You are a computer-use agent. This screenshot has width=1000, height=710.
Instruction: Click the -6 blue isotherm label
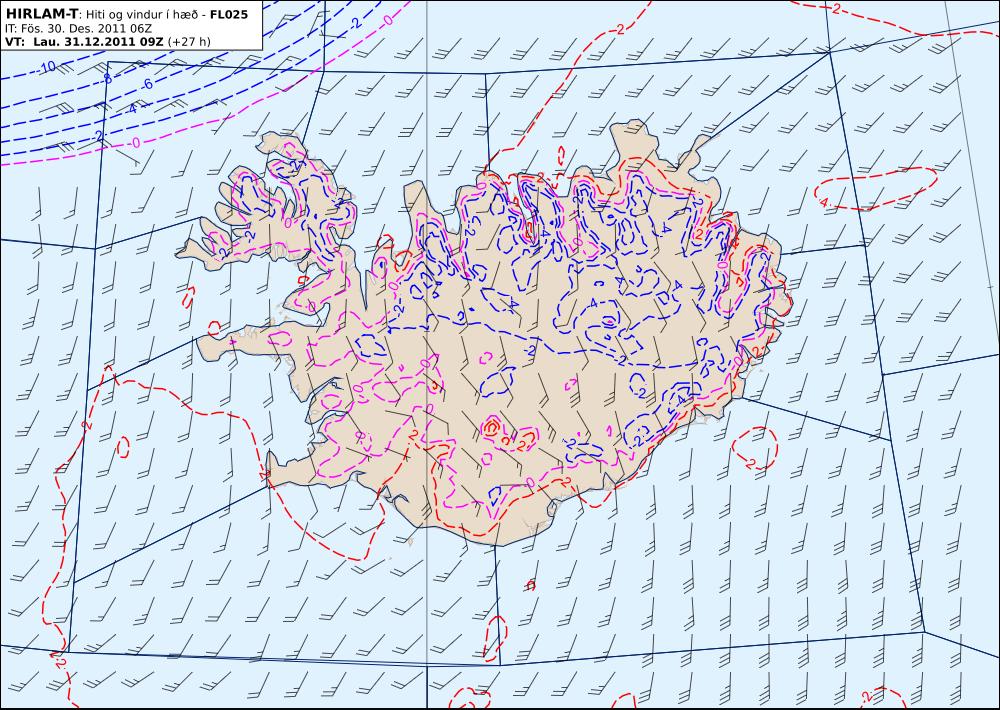click(x=147, y=84)
